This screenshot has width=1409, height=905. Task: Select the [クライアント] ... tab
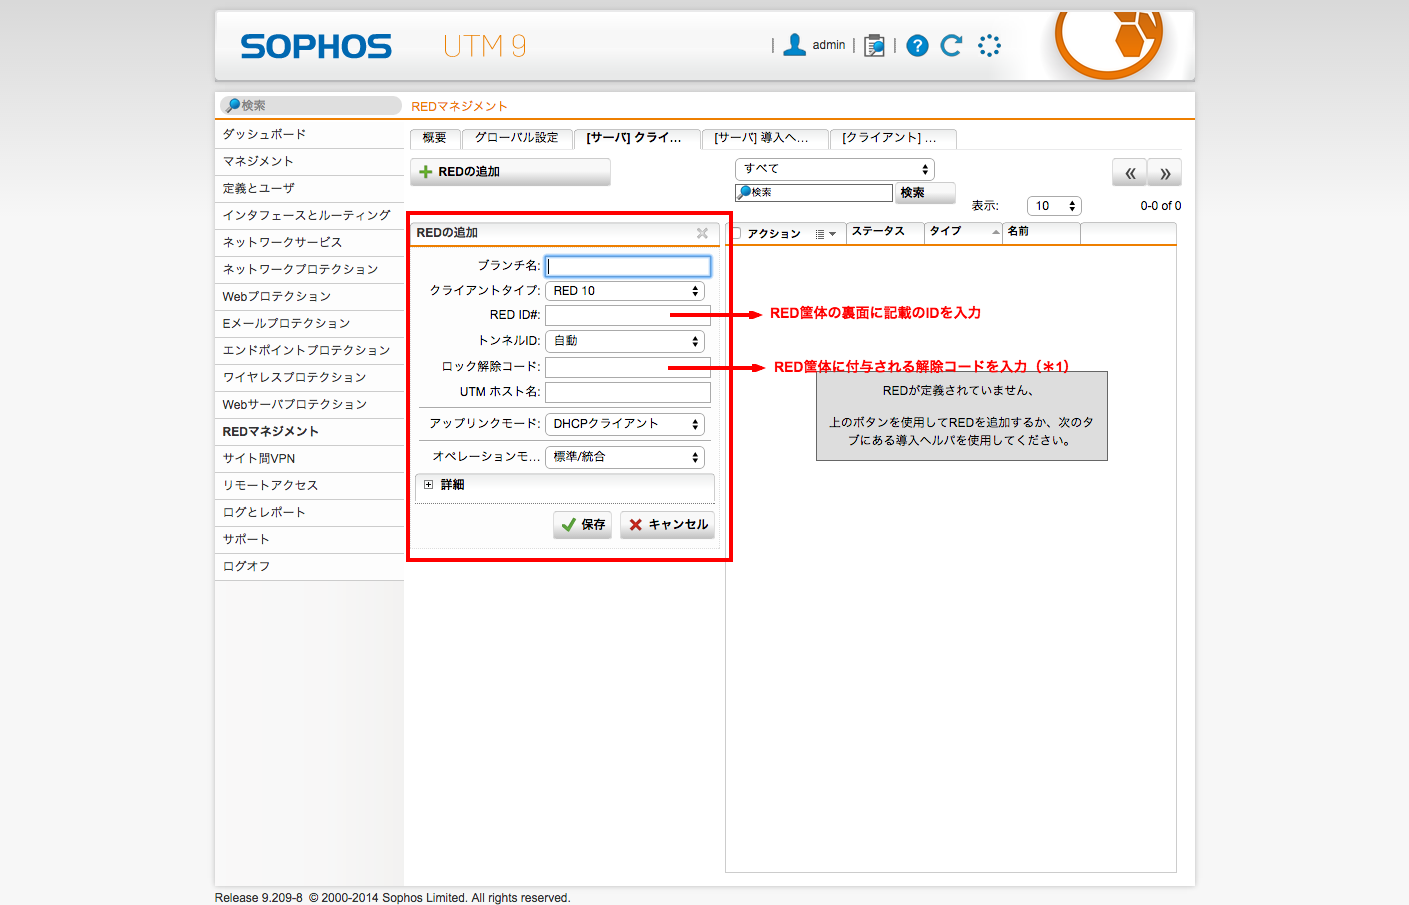(x=893, y=138)
